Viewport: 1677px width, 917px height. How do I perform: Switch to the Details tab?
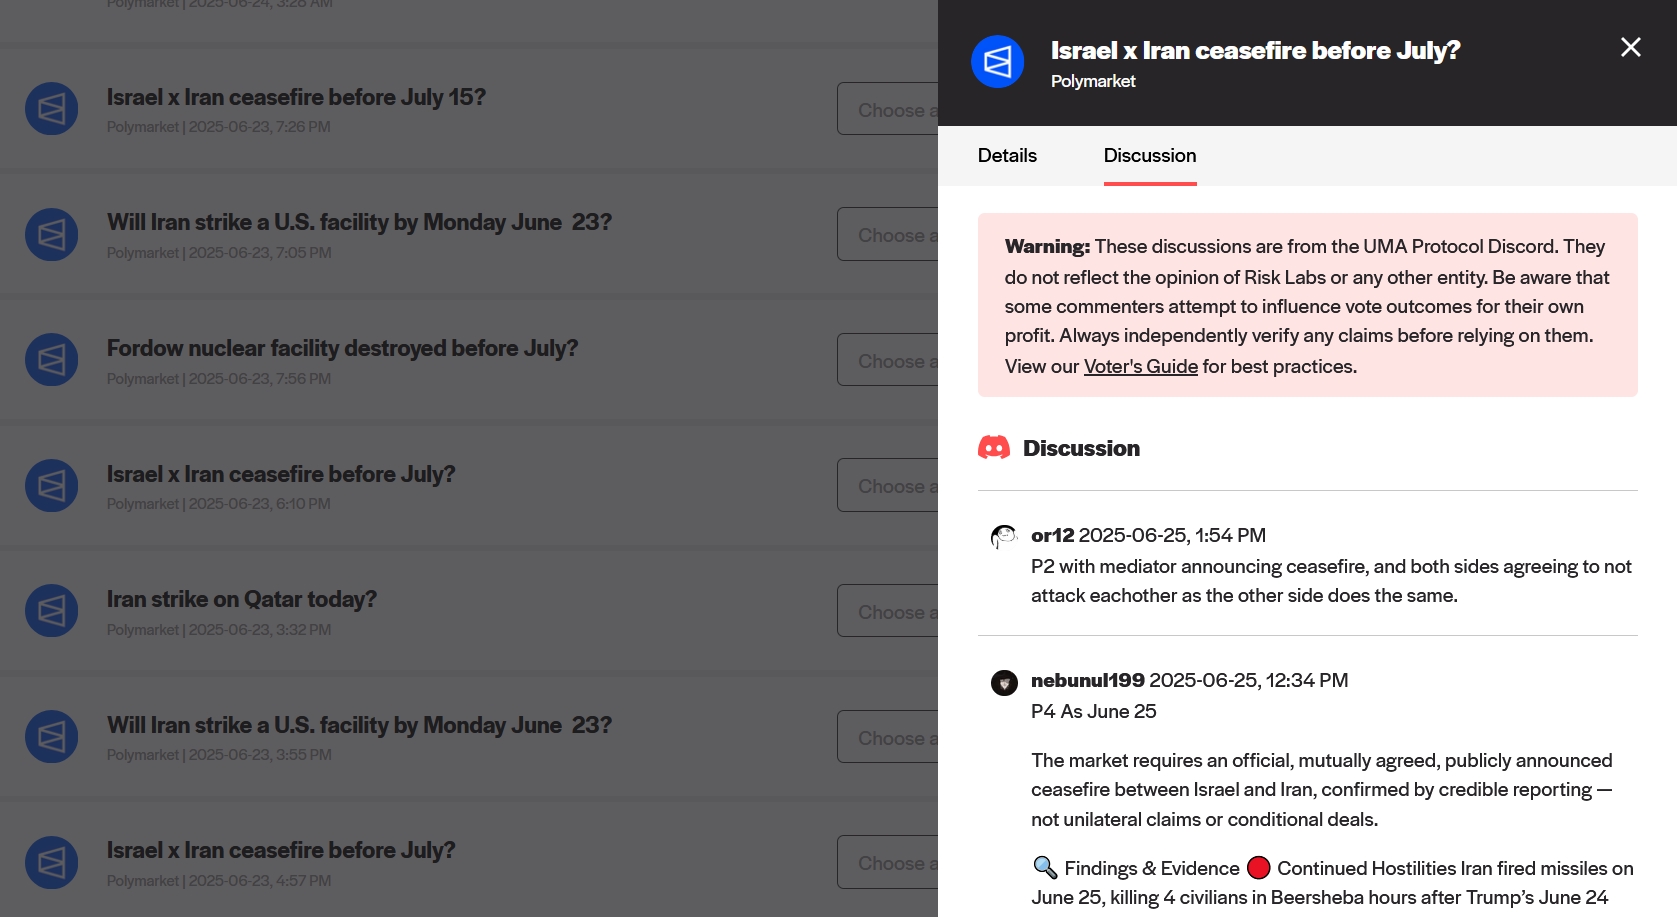click(x=1007, y=156)
